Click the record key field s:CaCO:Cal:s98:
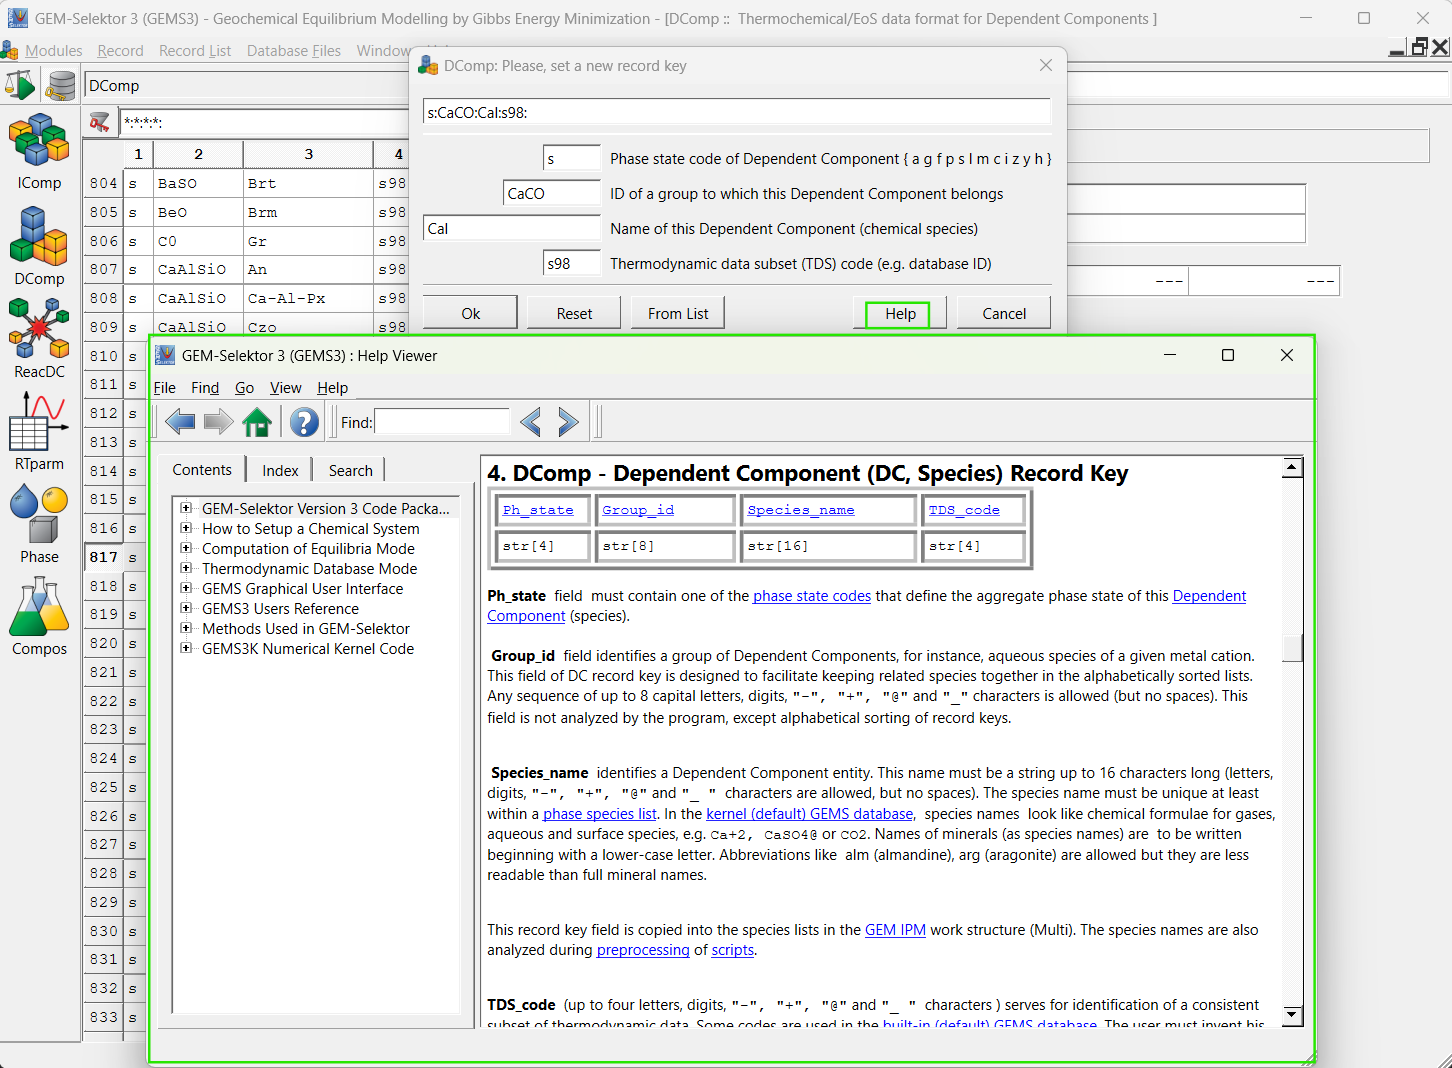The width and height of the screenshot is (1452, 1068). 737,112
